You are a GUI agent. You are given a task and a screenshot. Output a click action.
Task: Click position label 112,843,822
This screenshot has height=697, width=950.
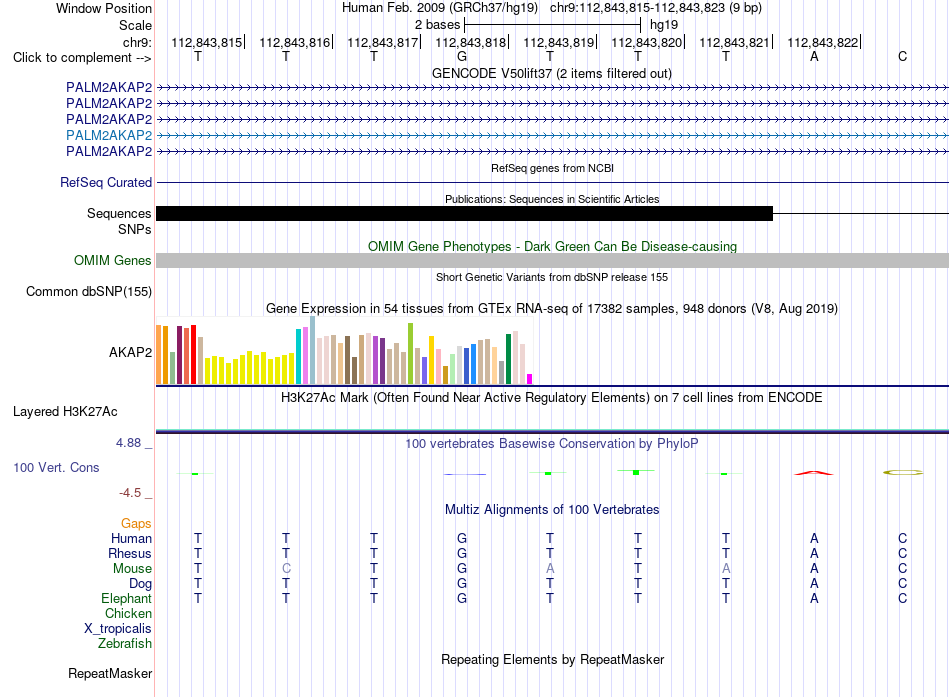pos(823,42)
